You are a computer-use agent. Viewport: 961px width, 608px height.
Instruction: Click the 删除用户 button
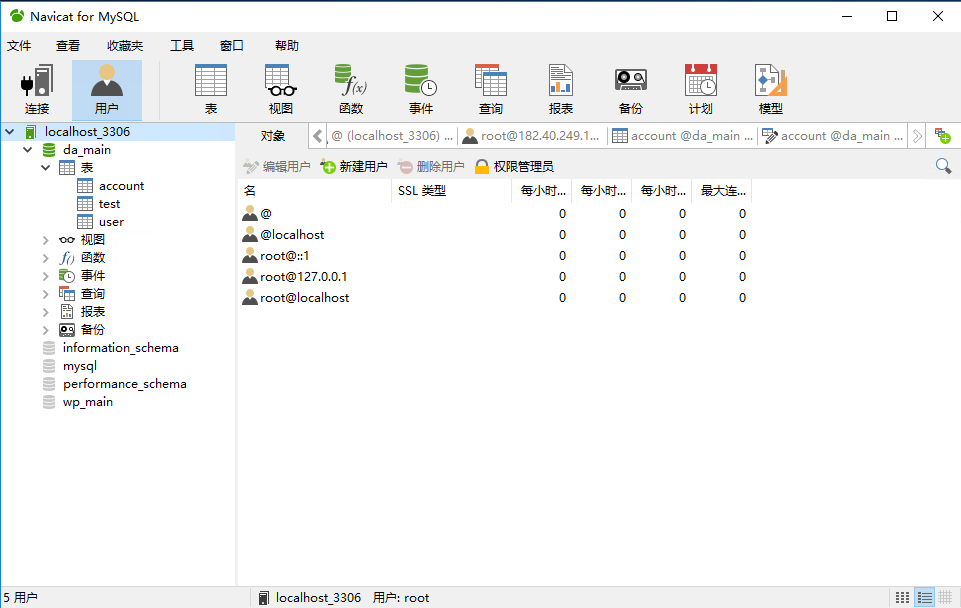pos(431,166)
